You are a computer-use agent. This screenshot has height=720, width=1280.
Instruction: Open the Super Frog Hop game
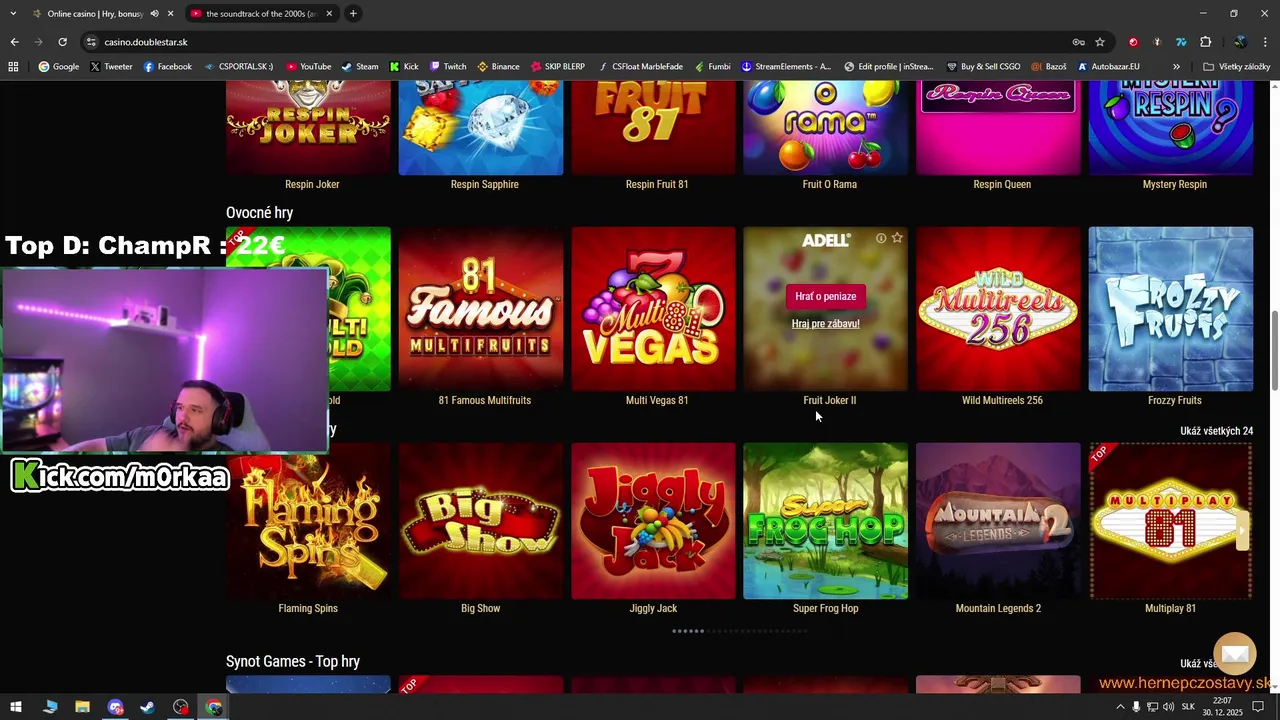[826, 521]
